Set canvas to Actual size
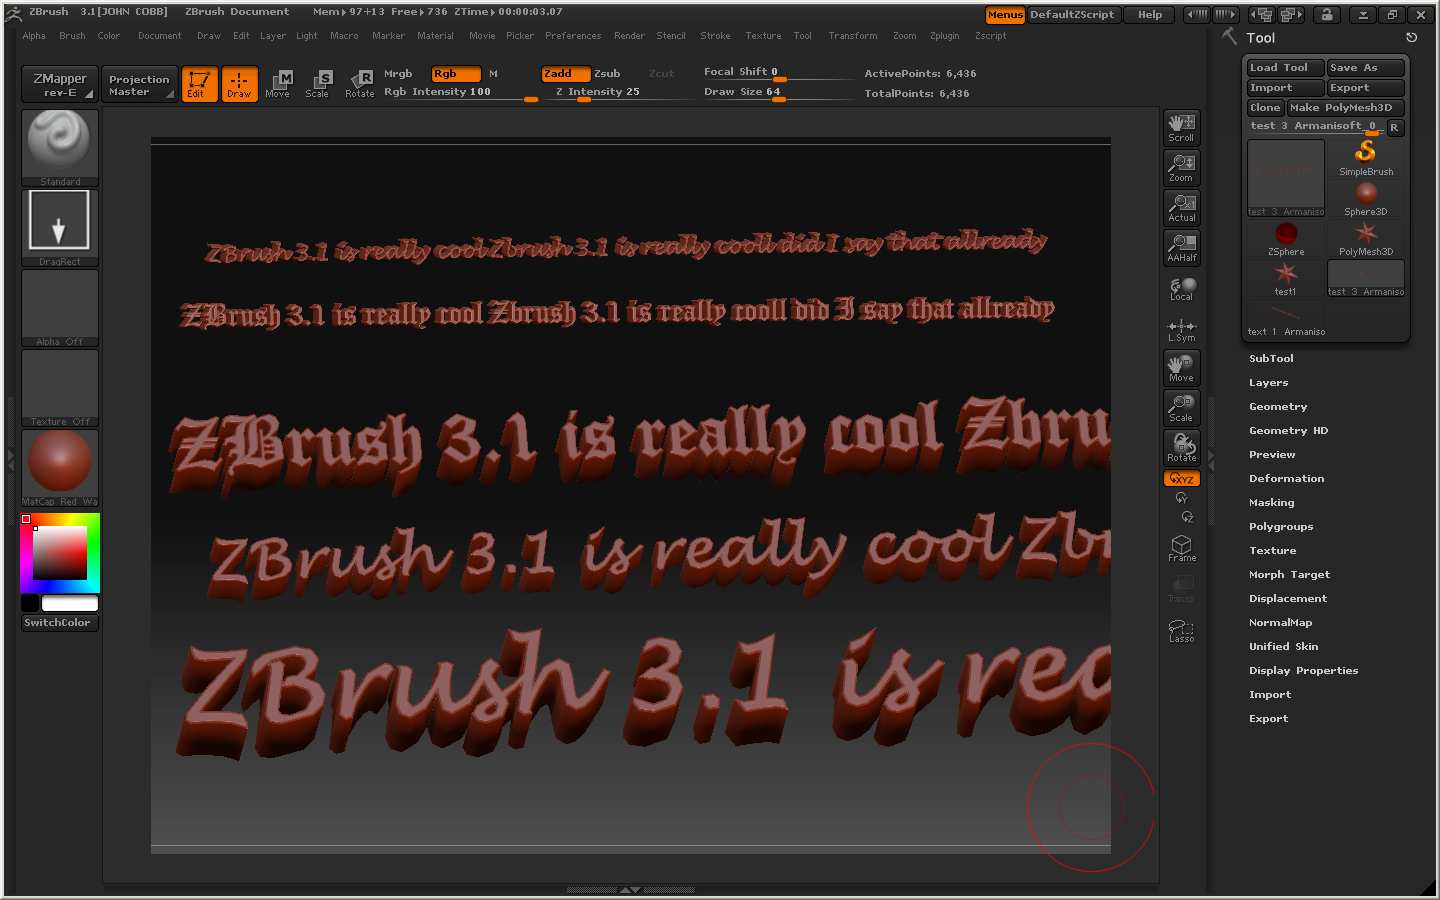1440x900 pixels. pyautogui.click(x=1182, y=208)
